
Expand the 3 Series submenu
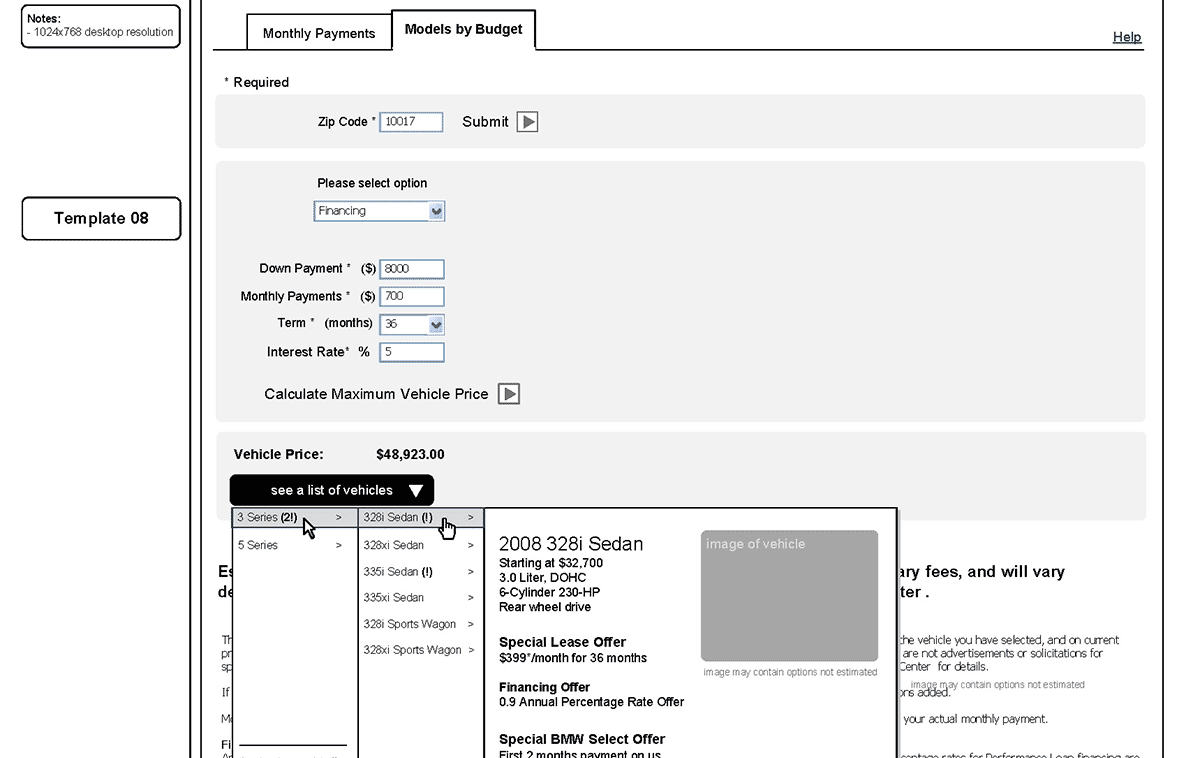pos(290,518)
